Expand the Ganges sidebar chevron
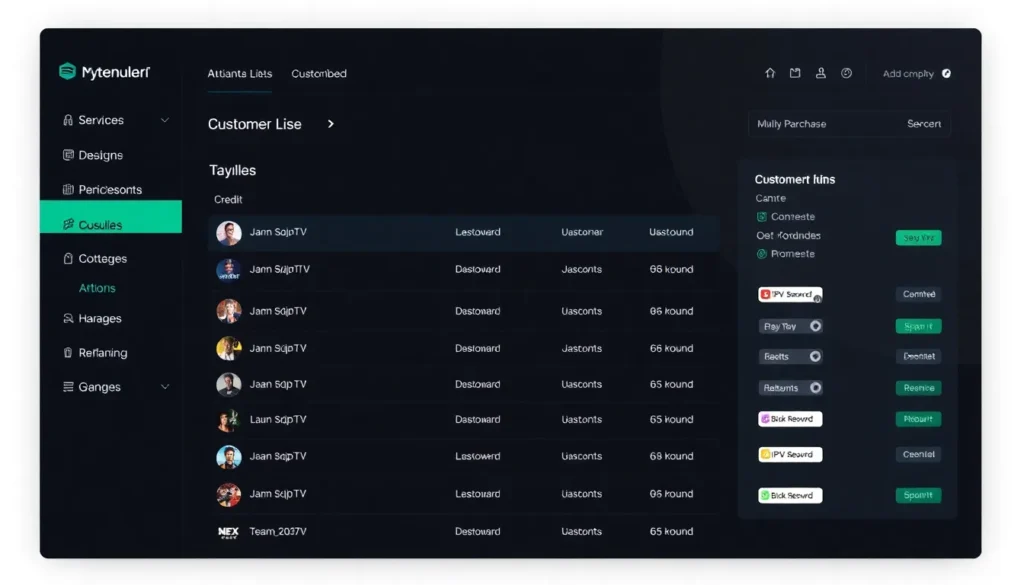Viewport: 1024px width, 585px height. pos(165,387)
